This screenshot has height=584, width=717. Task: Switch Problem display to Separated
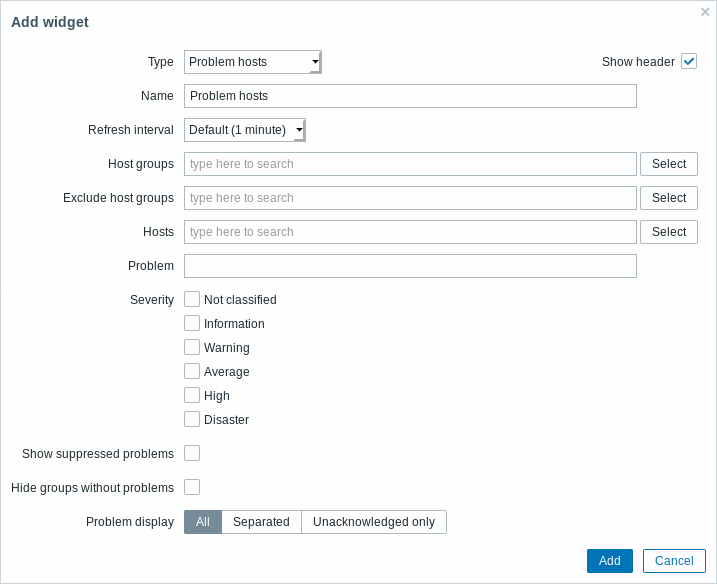261,522
